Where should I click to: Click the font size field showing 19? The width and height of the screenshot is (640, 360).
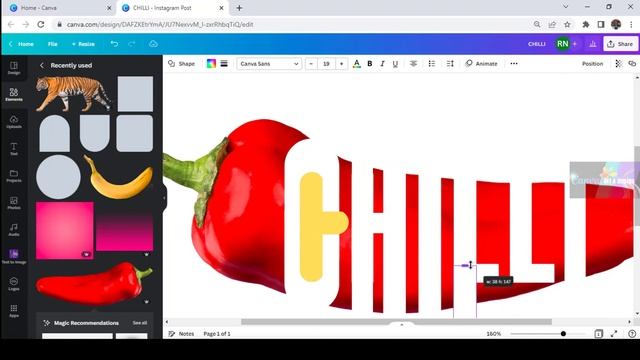click(327, 64)
